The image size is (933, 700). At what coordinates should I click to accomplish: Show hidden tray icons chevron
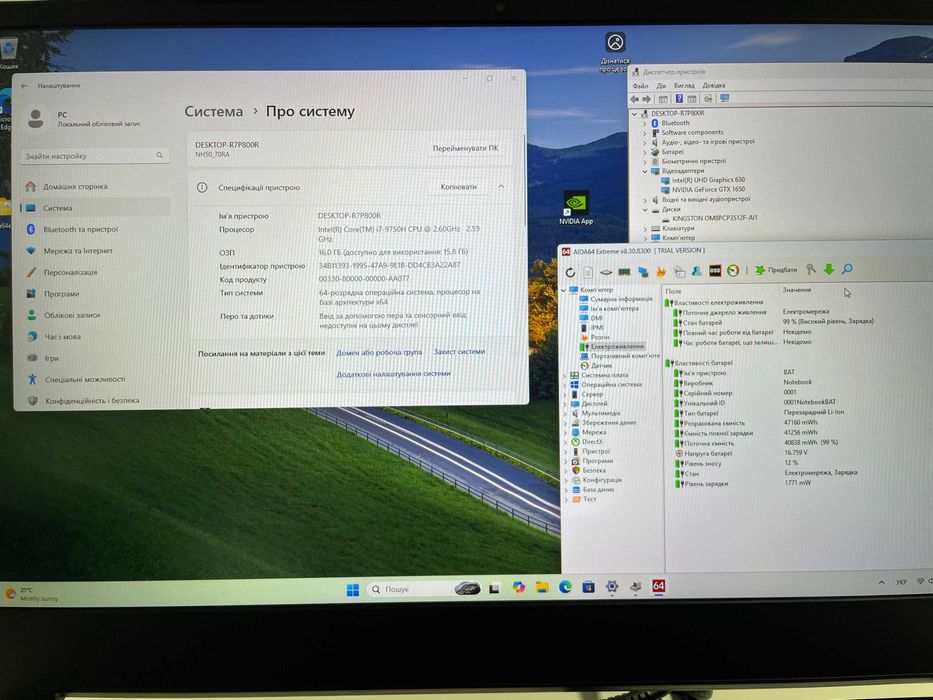pos(881,582)
